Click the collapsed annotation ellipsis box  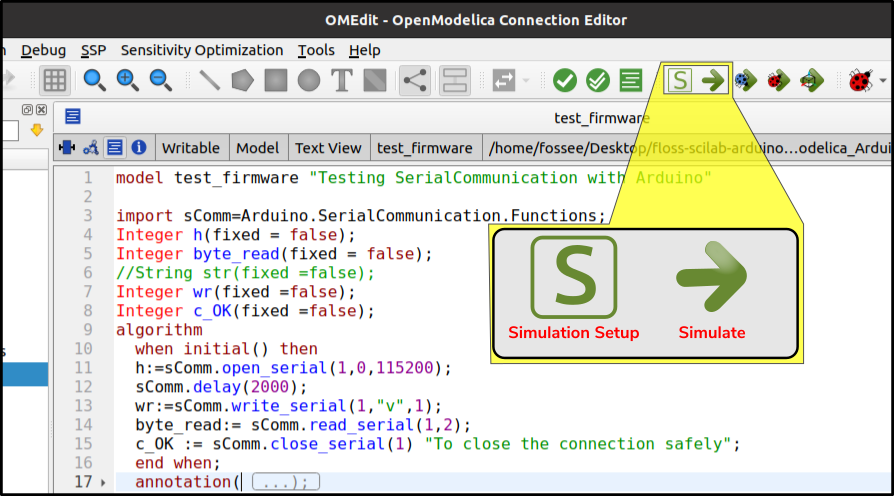286,482
